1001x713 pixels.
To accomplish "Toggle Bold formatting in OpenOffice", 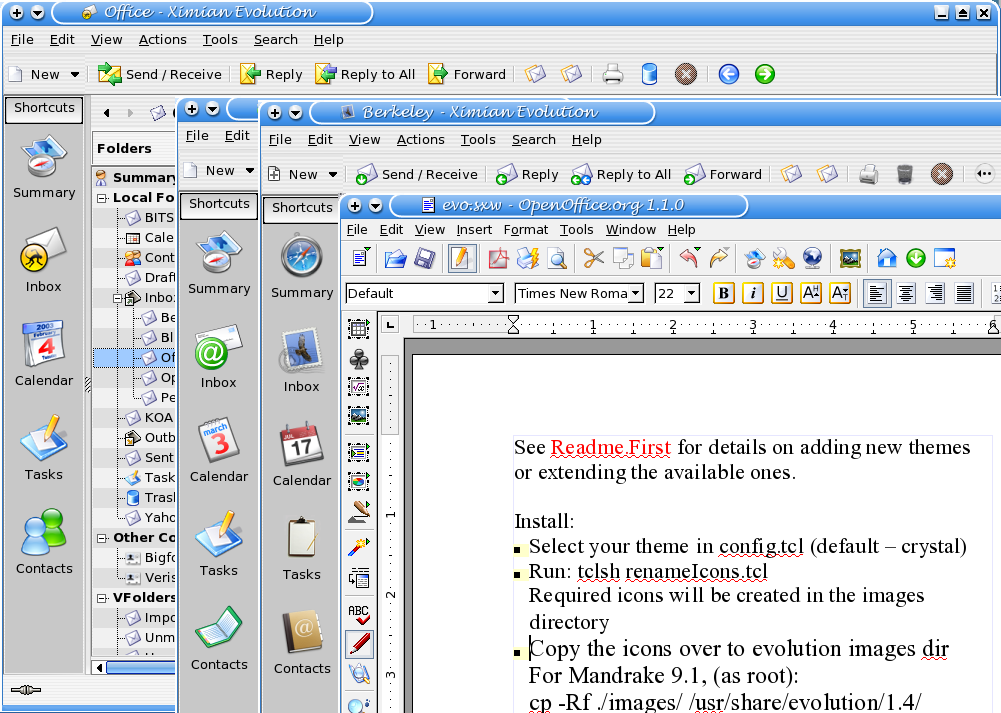I will [723, 293].
